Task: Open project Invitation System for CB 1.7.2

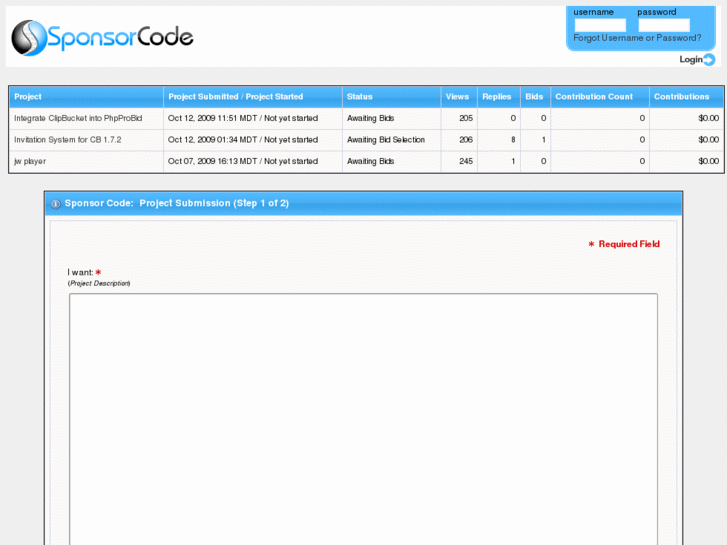Action: coord(68,140)
